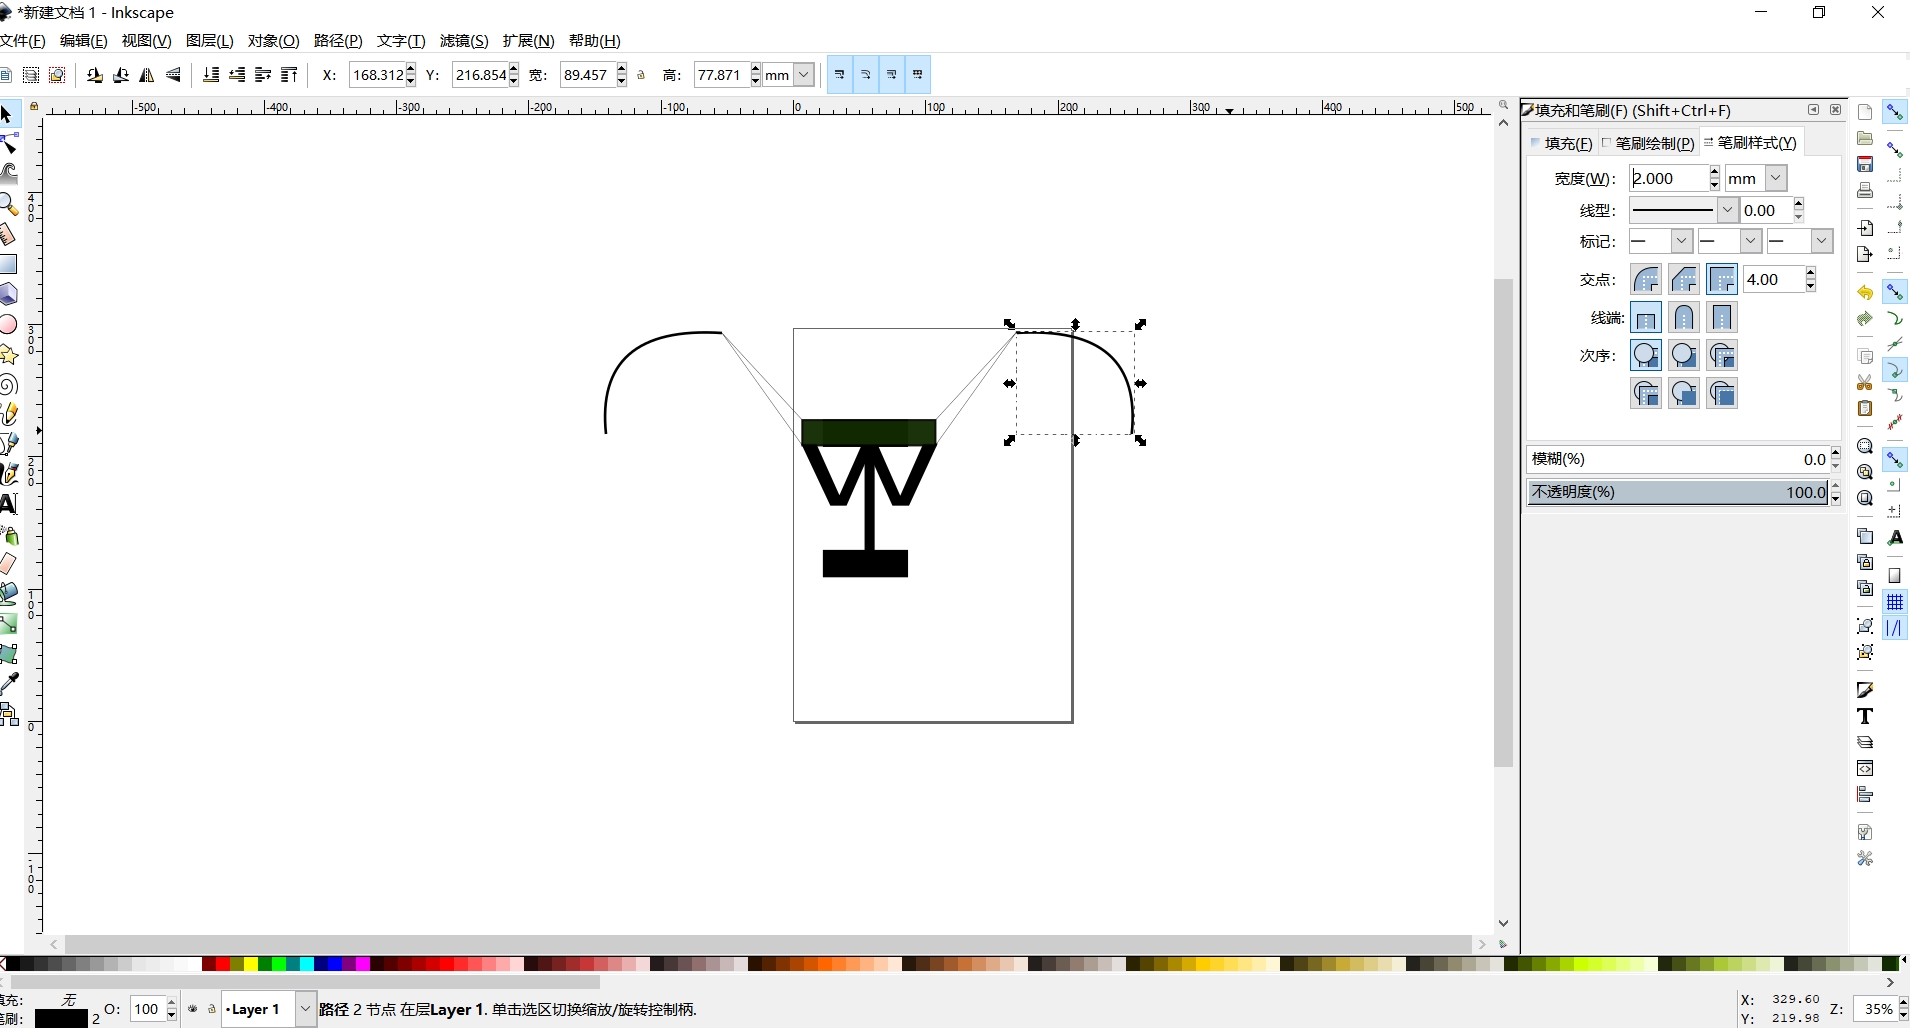
Task: Choose miter join style
Action: click(x=1722, y=279)
